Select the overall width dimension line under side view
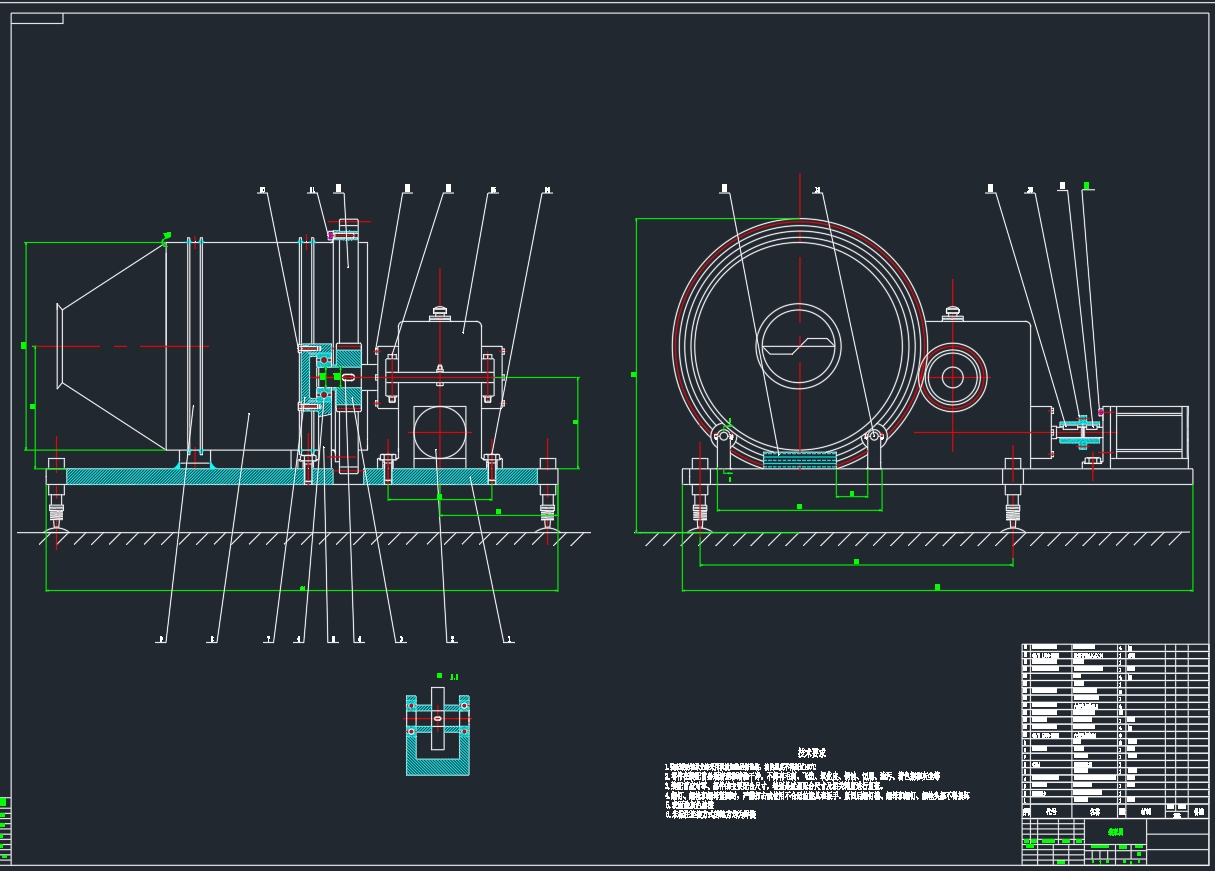Image resolution: width=1215 pixels, height=871 pixels. click(302, 590)
